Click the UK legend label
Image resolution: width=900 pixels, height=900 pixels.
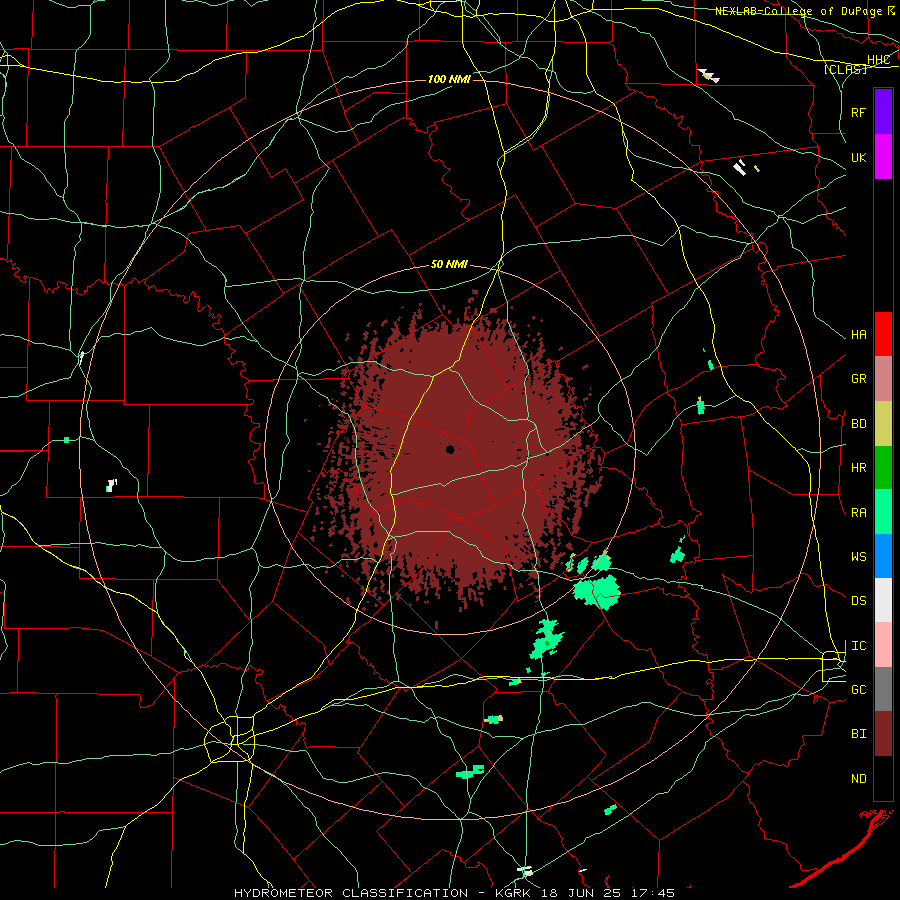click(x=858, y=158)
